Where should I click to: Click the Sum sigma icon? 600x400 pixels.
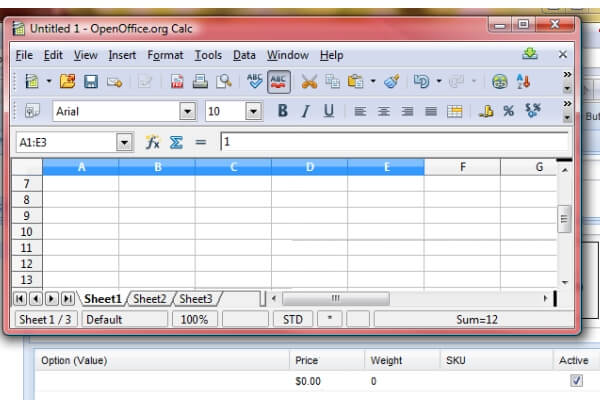point(176,142)
